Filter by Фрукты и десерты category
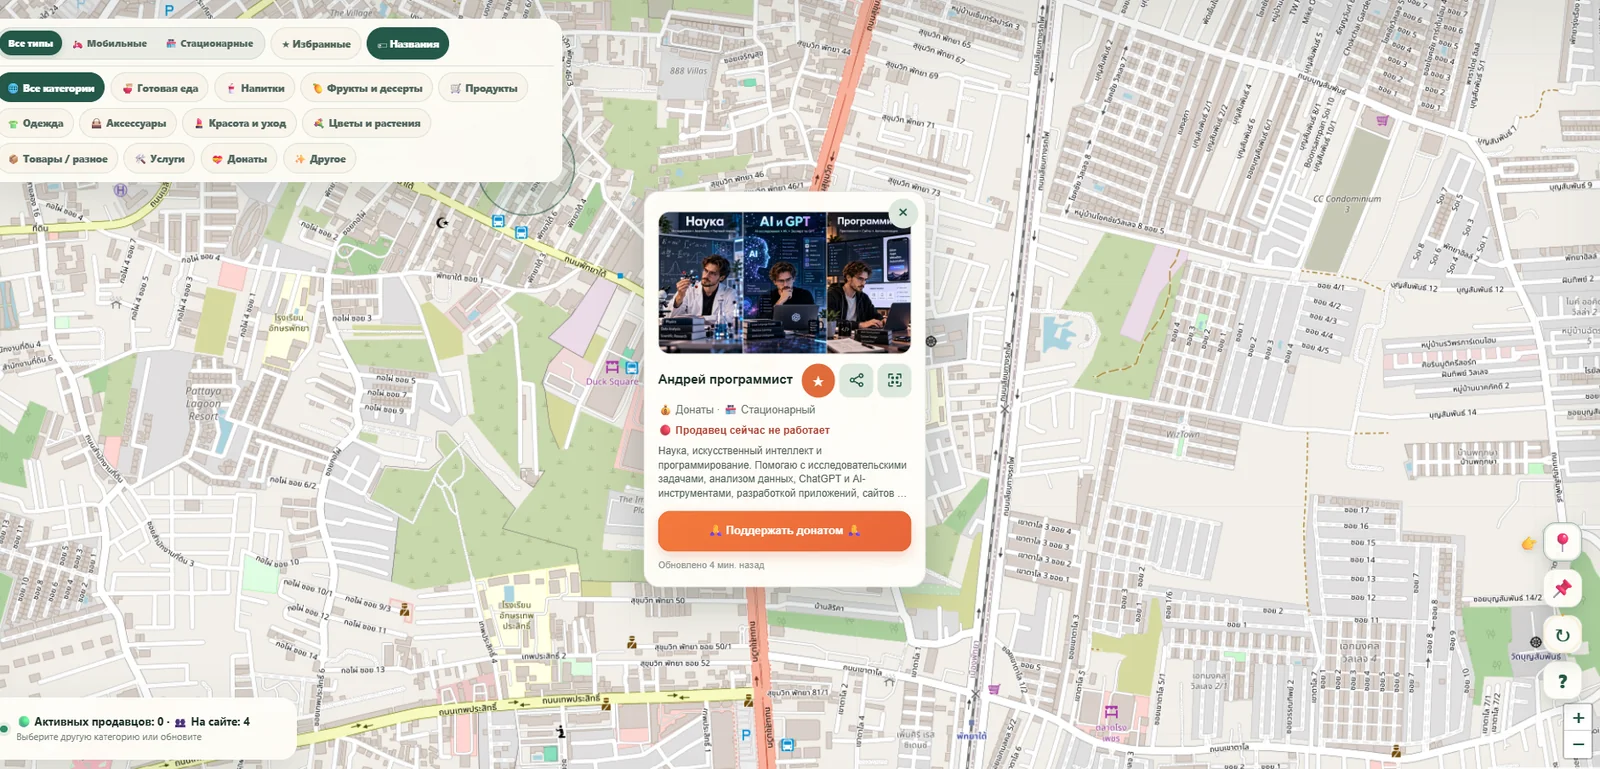Viewport: 1600px width, 769px height. 367,88
